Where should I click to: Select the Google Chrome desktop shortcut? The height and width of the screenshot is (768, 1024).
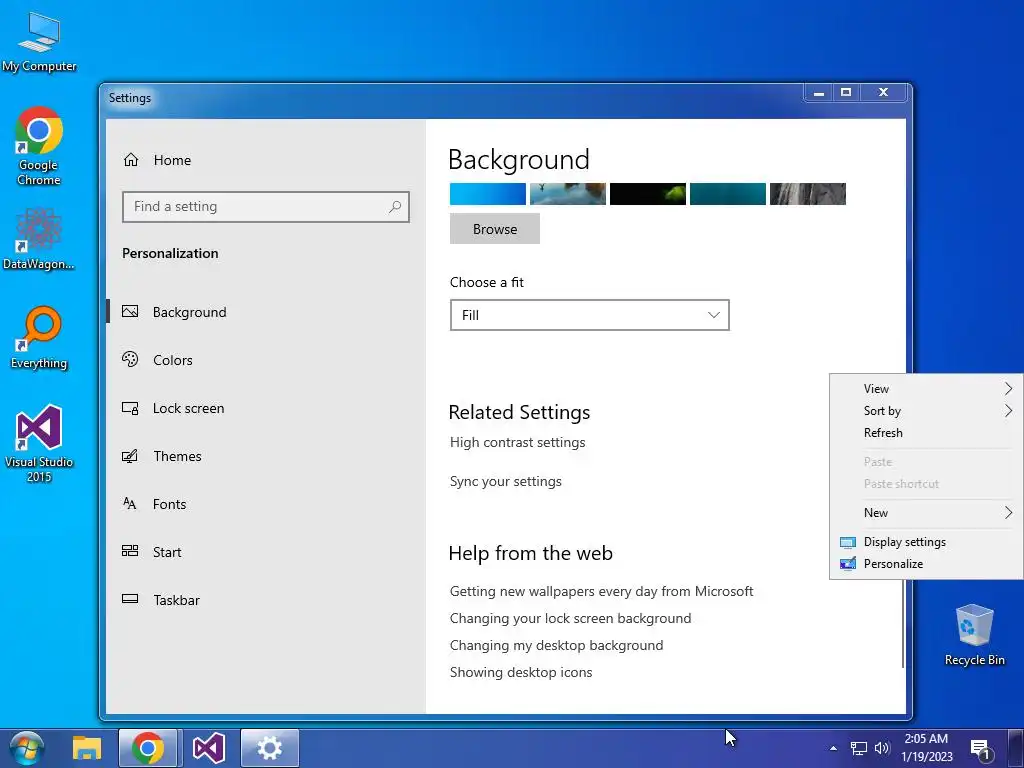point(39,146)
